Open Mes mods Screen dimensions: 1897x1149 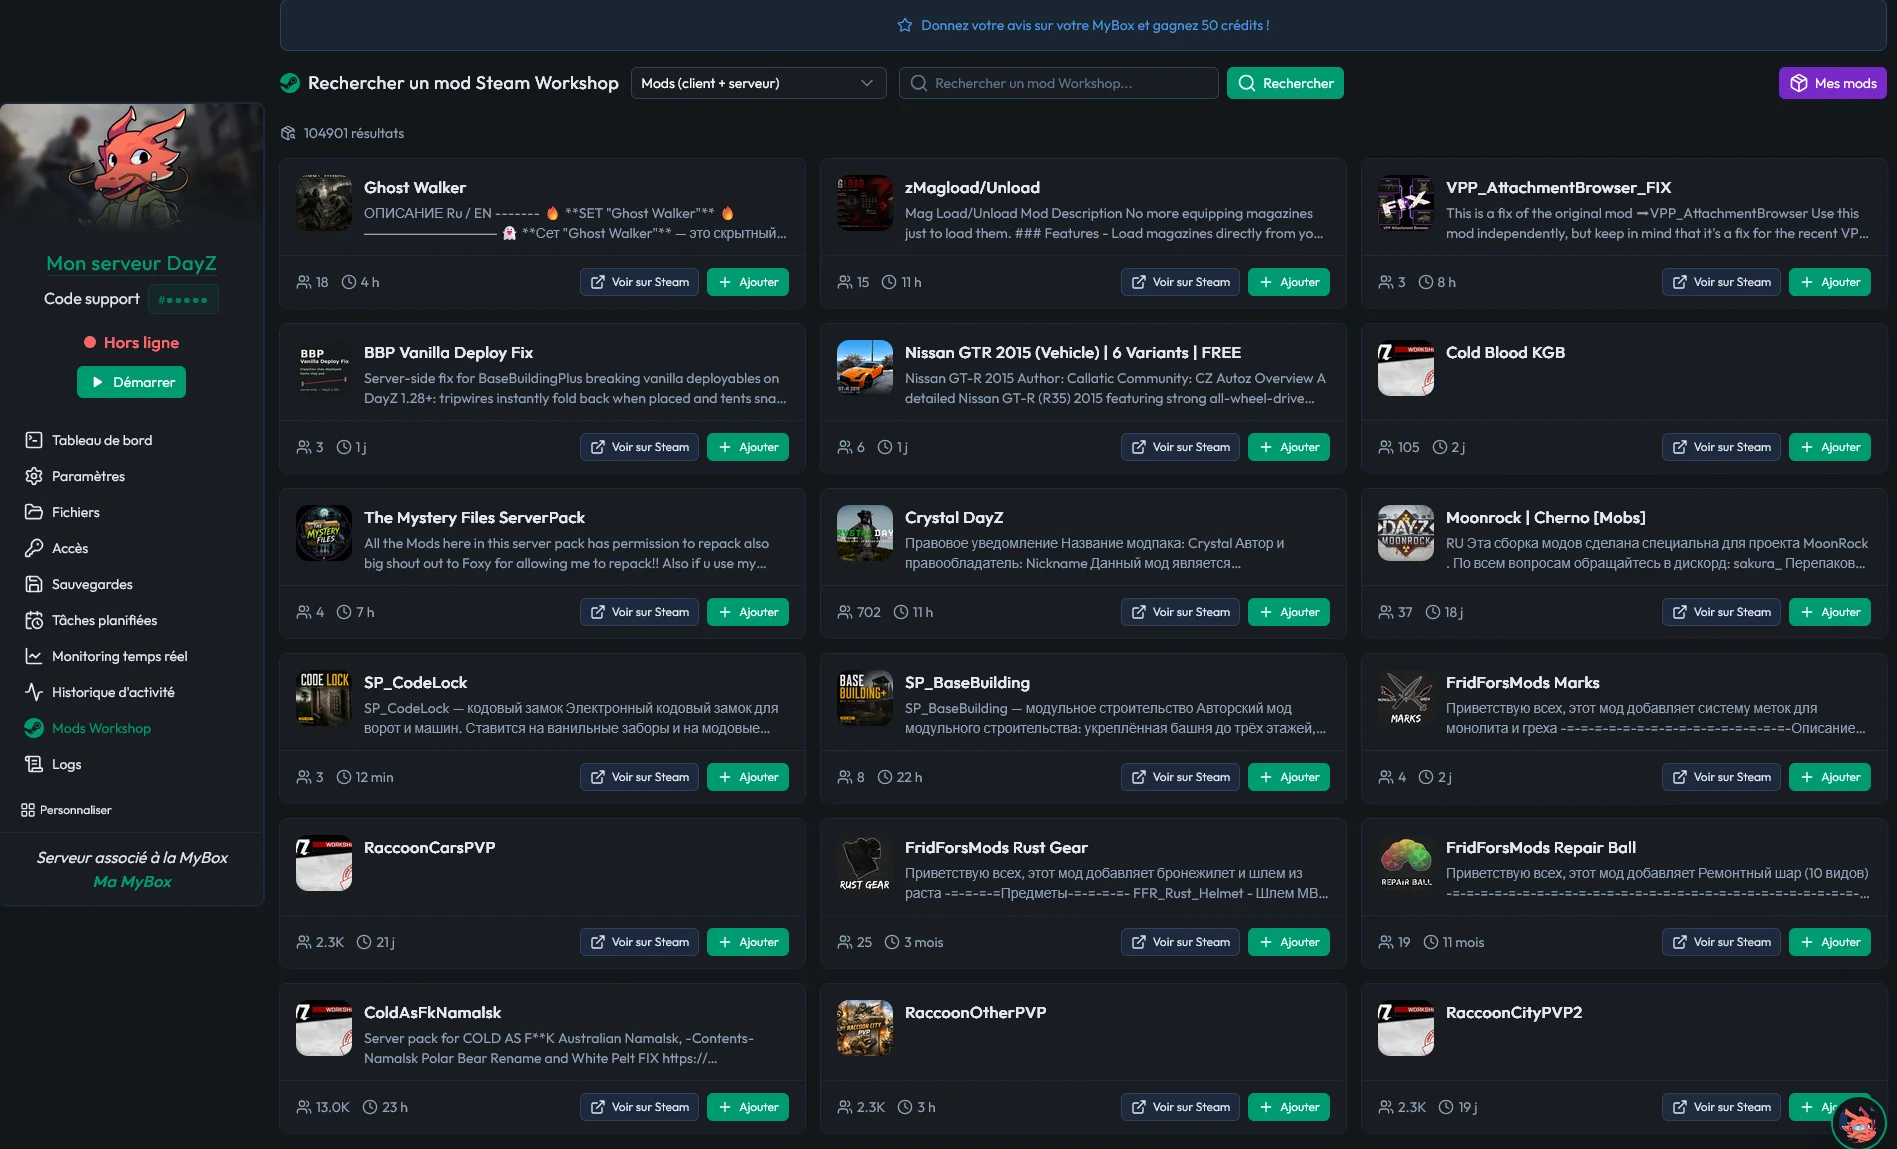(x=1832, y=83)
